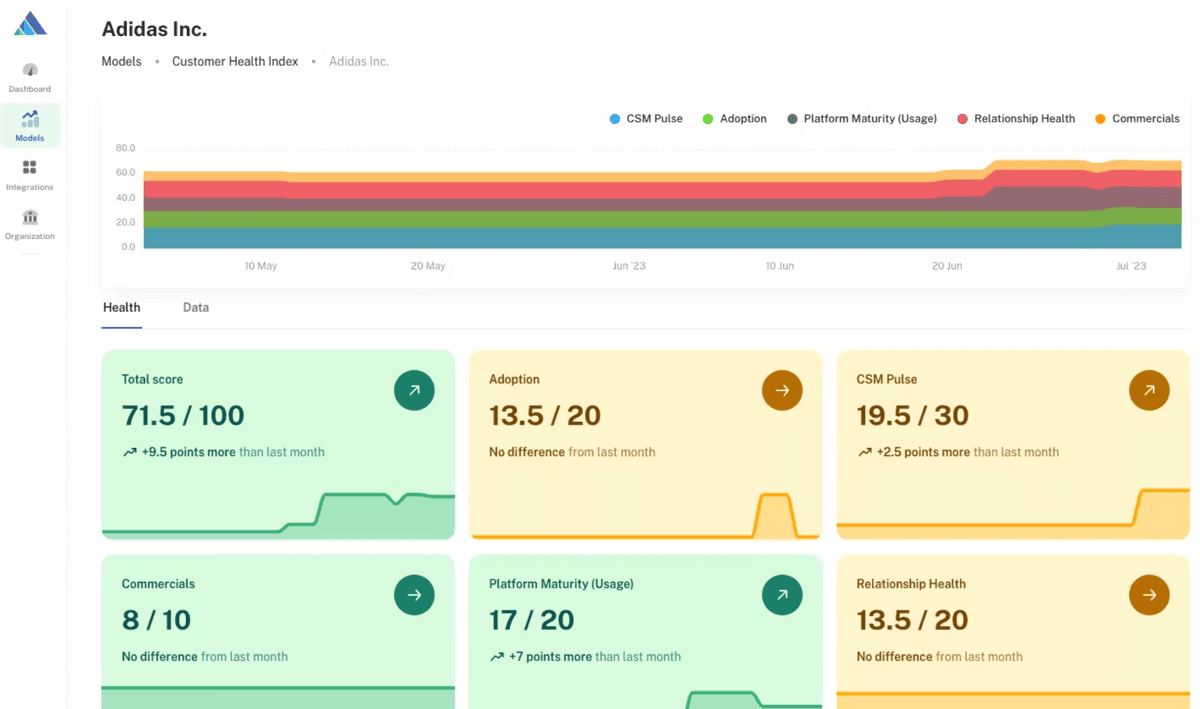Click the Relationship Health 13.5 / 20 score

pos(913,620)
